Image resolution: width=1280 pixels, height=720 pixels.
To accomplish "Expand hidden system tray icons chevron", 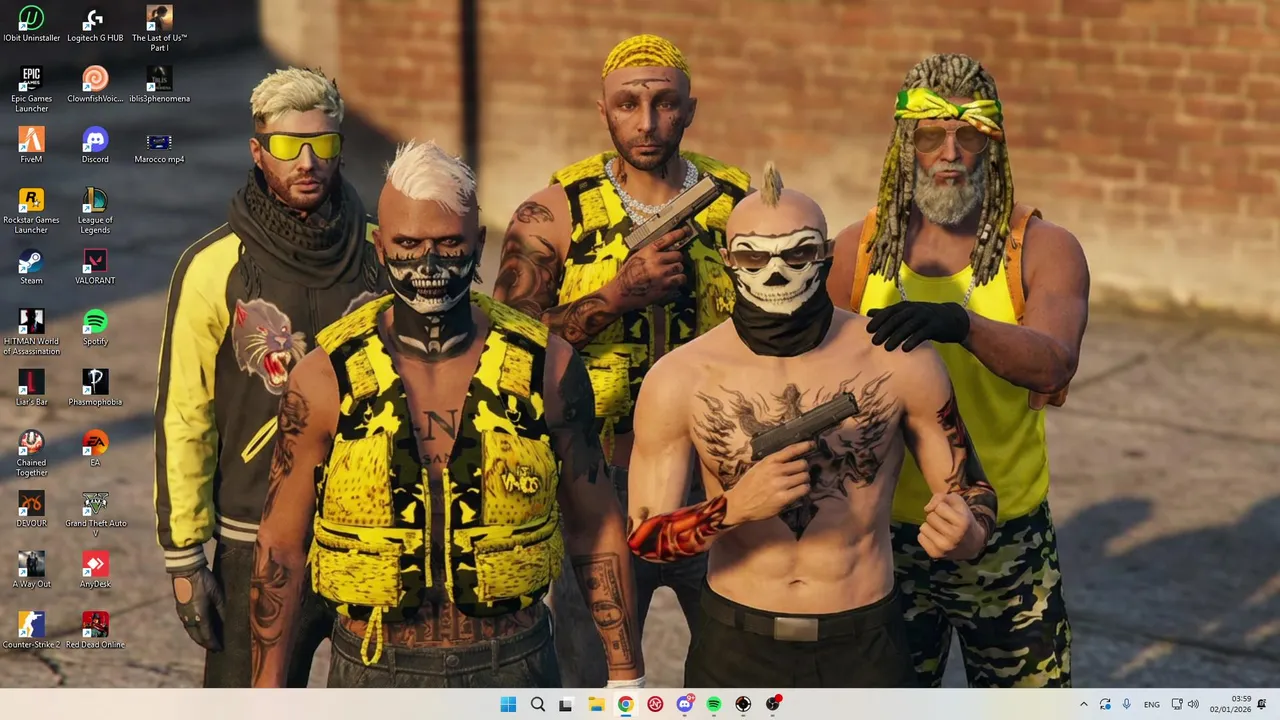I will pos(1083,704).
